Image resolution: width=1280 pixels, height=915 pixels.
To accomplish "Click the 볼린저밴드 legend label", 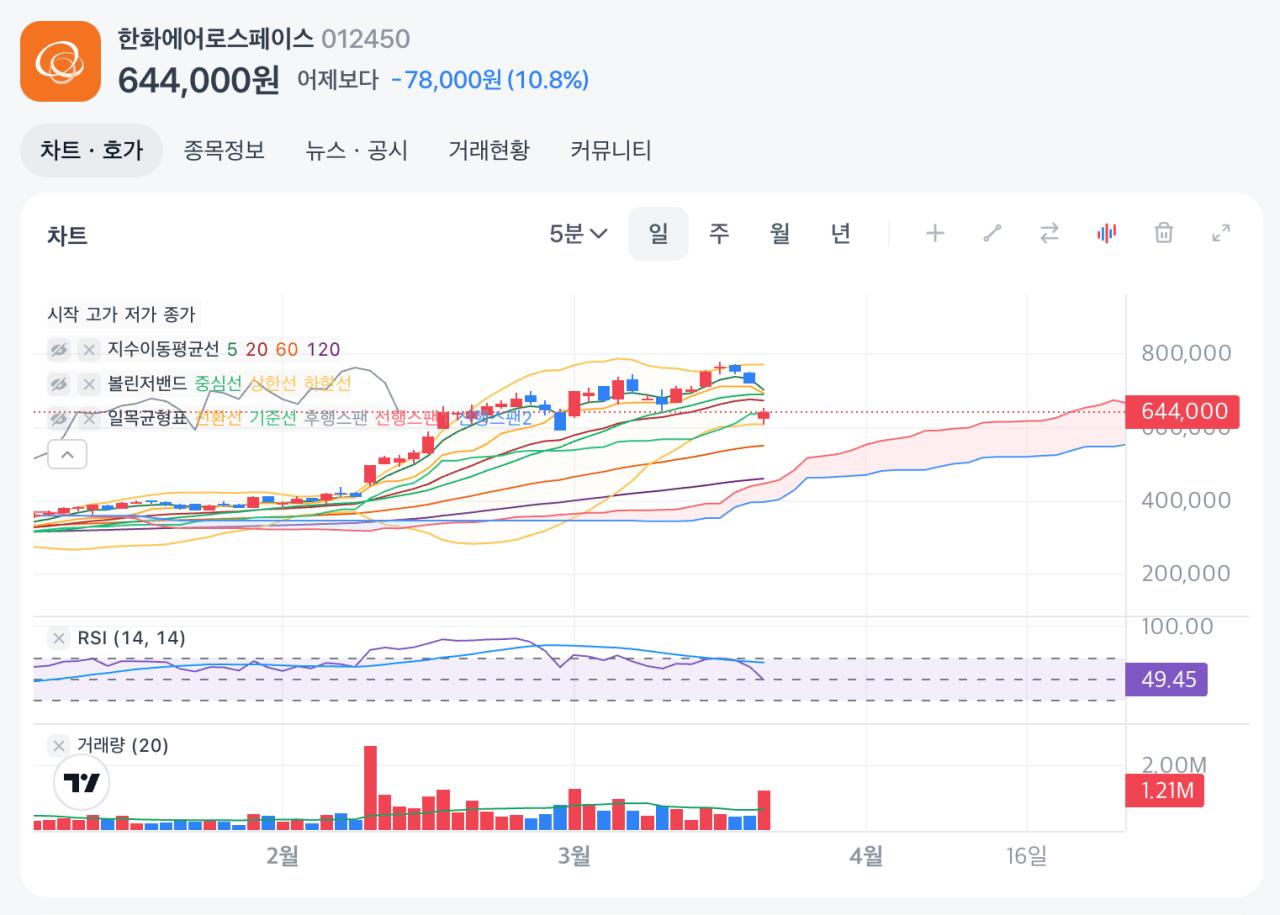I will [147, 384].
